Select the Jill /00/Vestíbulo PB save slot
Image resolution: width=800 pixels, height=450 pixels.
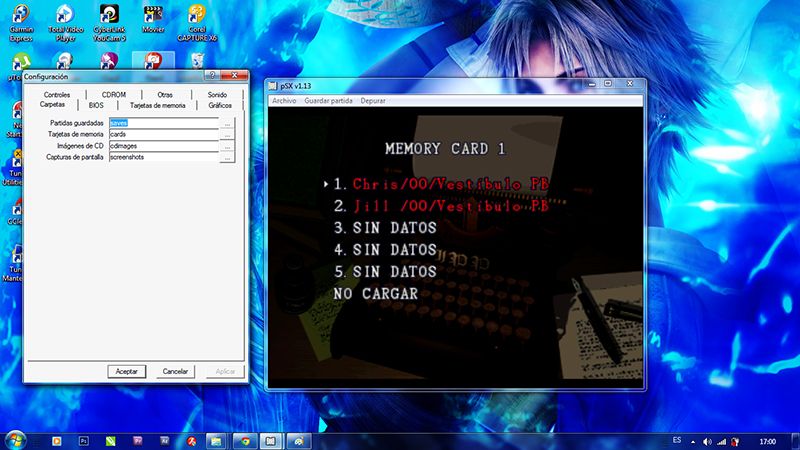[x=441, y=206]
